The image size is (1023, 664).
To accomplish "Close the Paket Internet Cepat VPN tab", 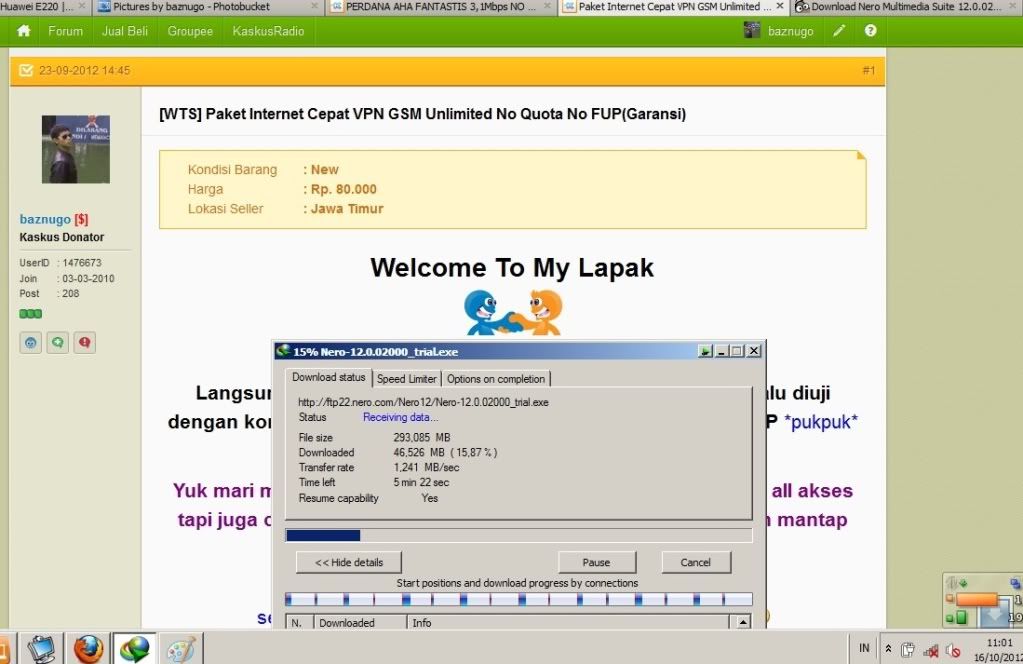I will [780, 6].
